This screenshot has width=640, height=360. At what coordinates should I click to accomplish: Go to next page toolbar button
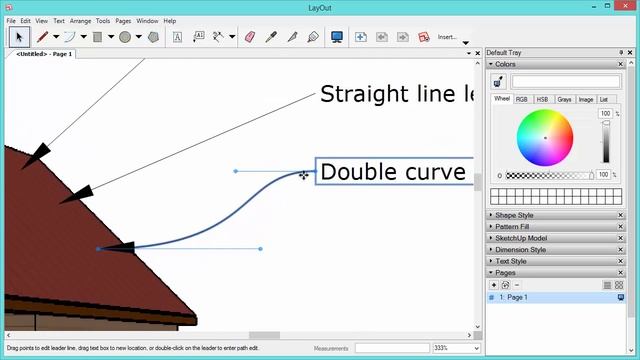403,37
